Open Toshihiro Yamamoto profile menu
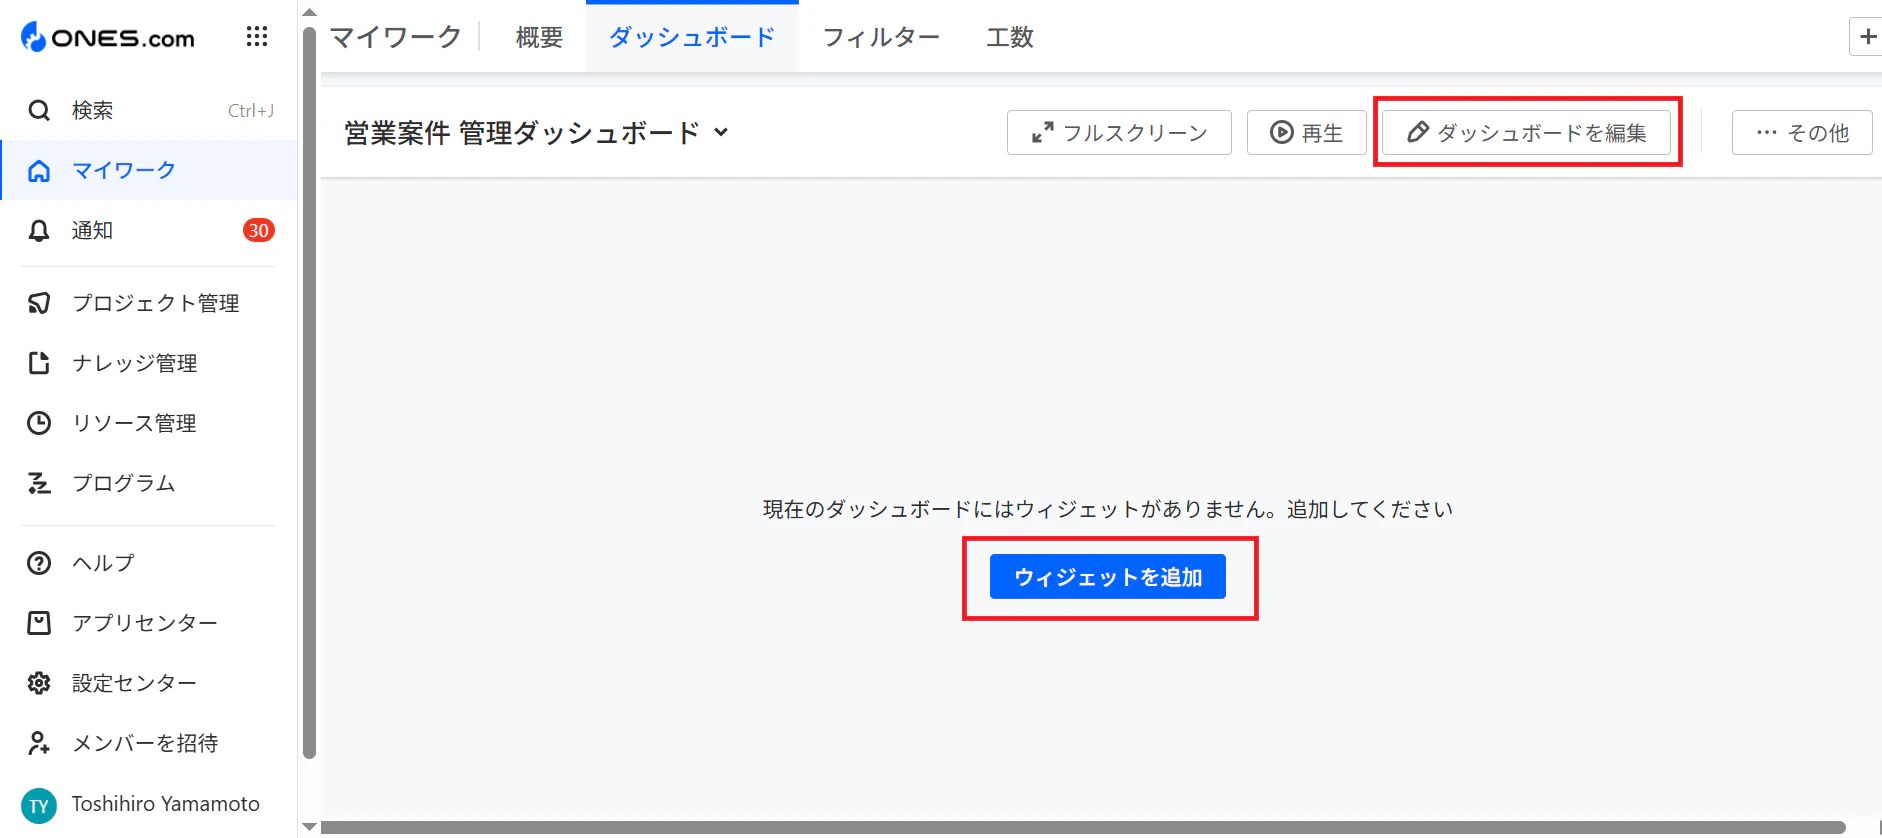 (x=149, y=804)
